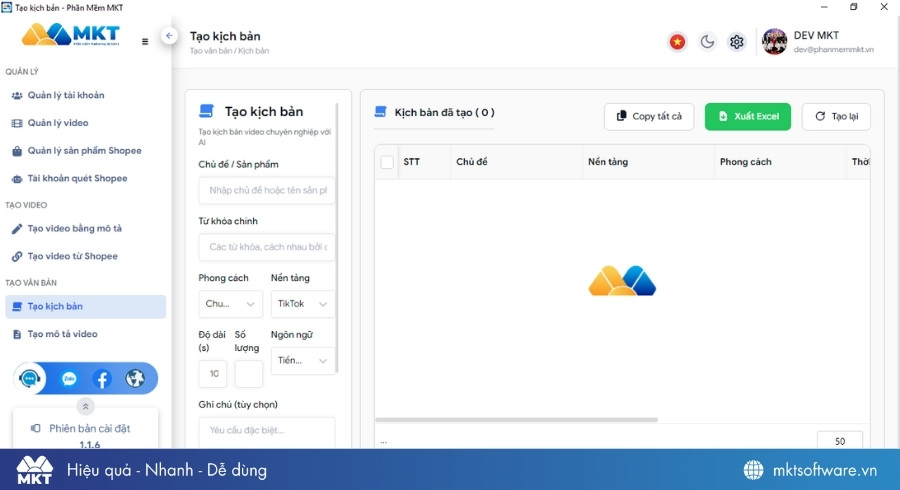Toggle dark mode moon icon
Image resolution: width=900 pixels, height=490 pixels.
point(707,42)
